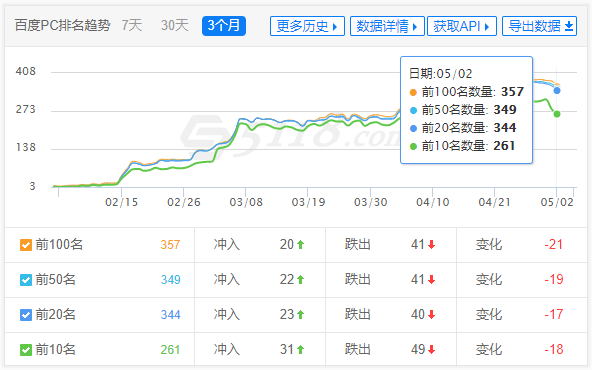Viewport: 592px width, 370px height.
Task: Switch to the 7天 time range tab
Action: [132, 26]
